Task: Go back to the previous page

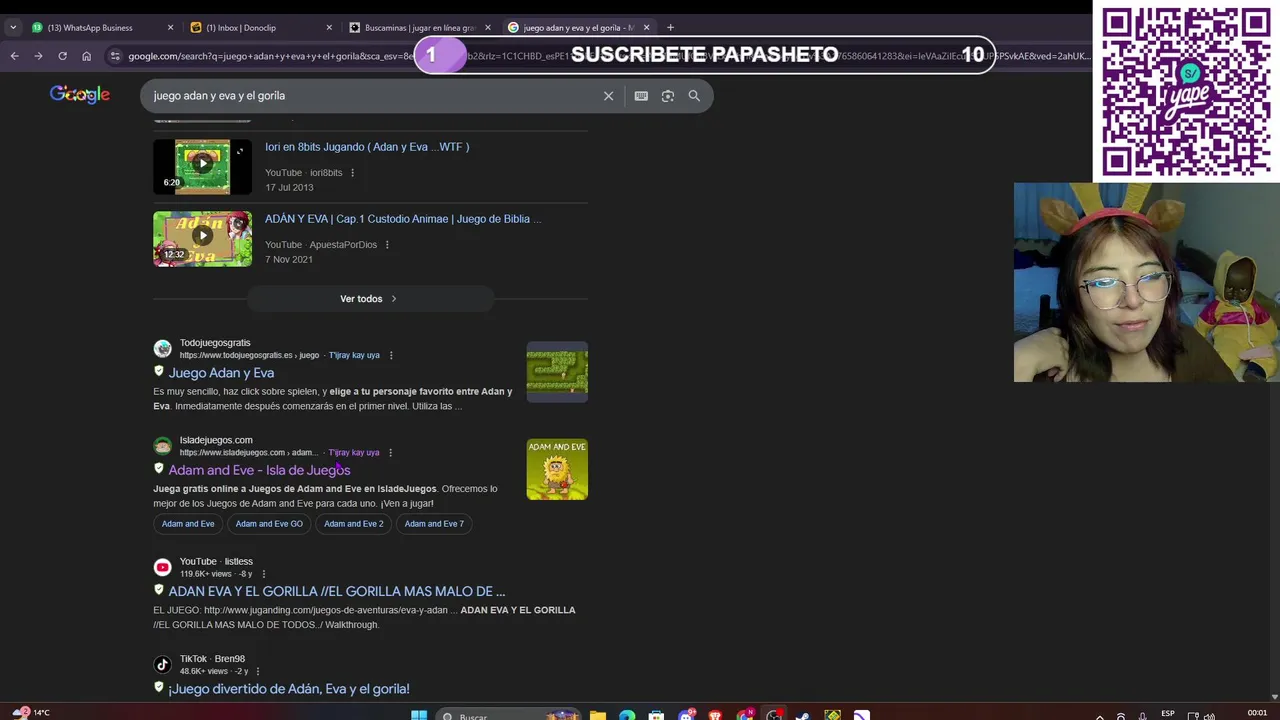Action: click(x=14, y=56)
